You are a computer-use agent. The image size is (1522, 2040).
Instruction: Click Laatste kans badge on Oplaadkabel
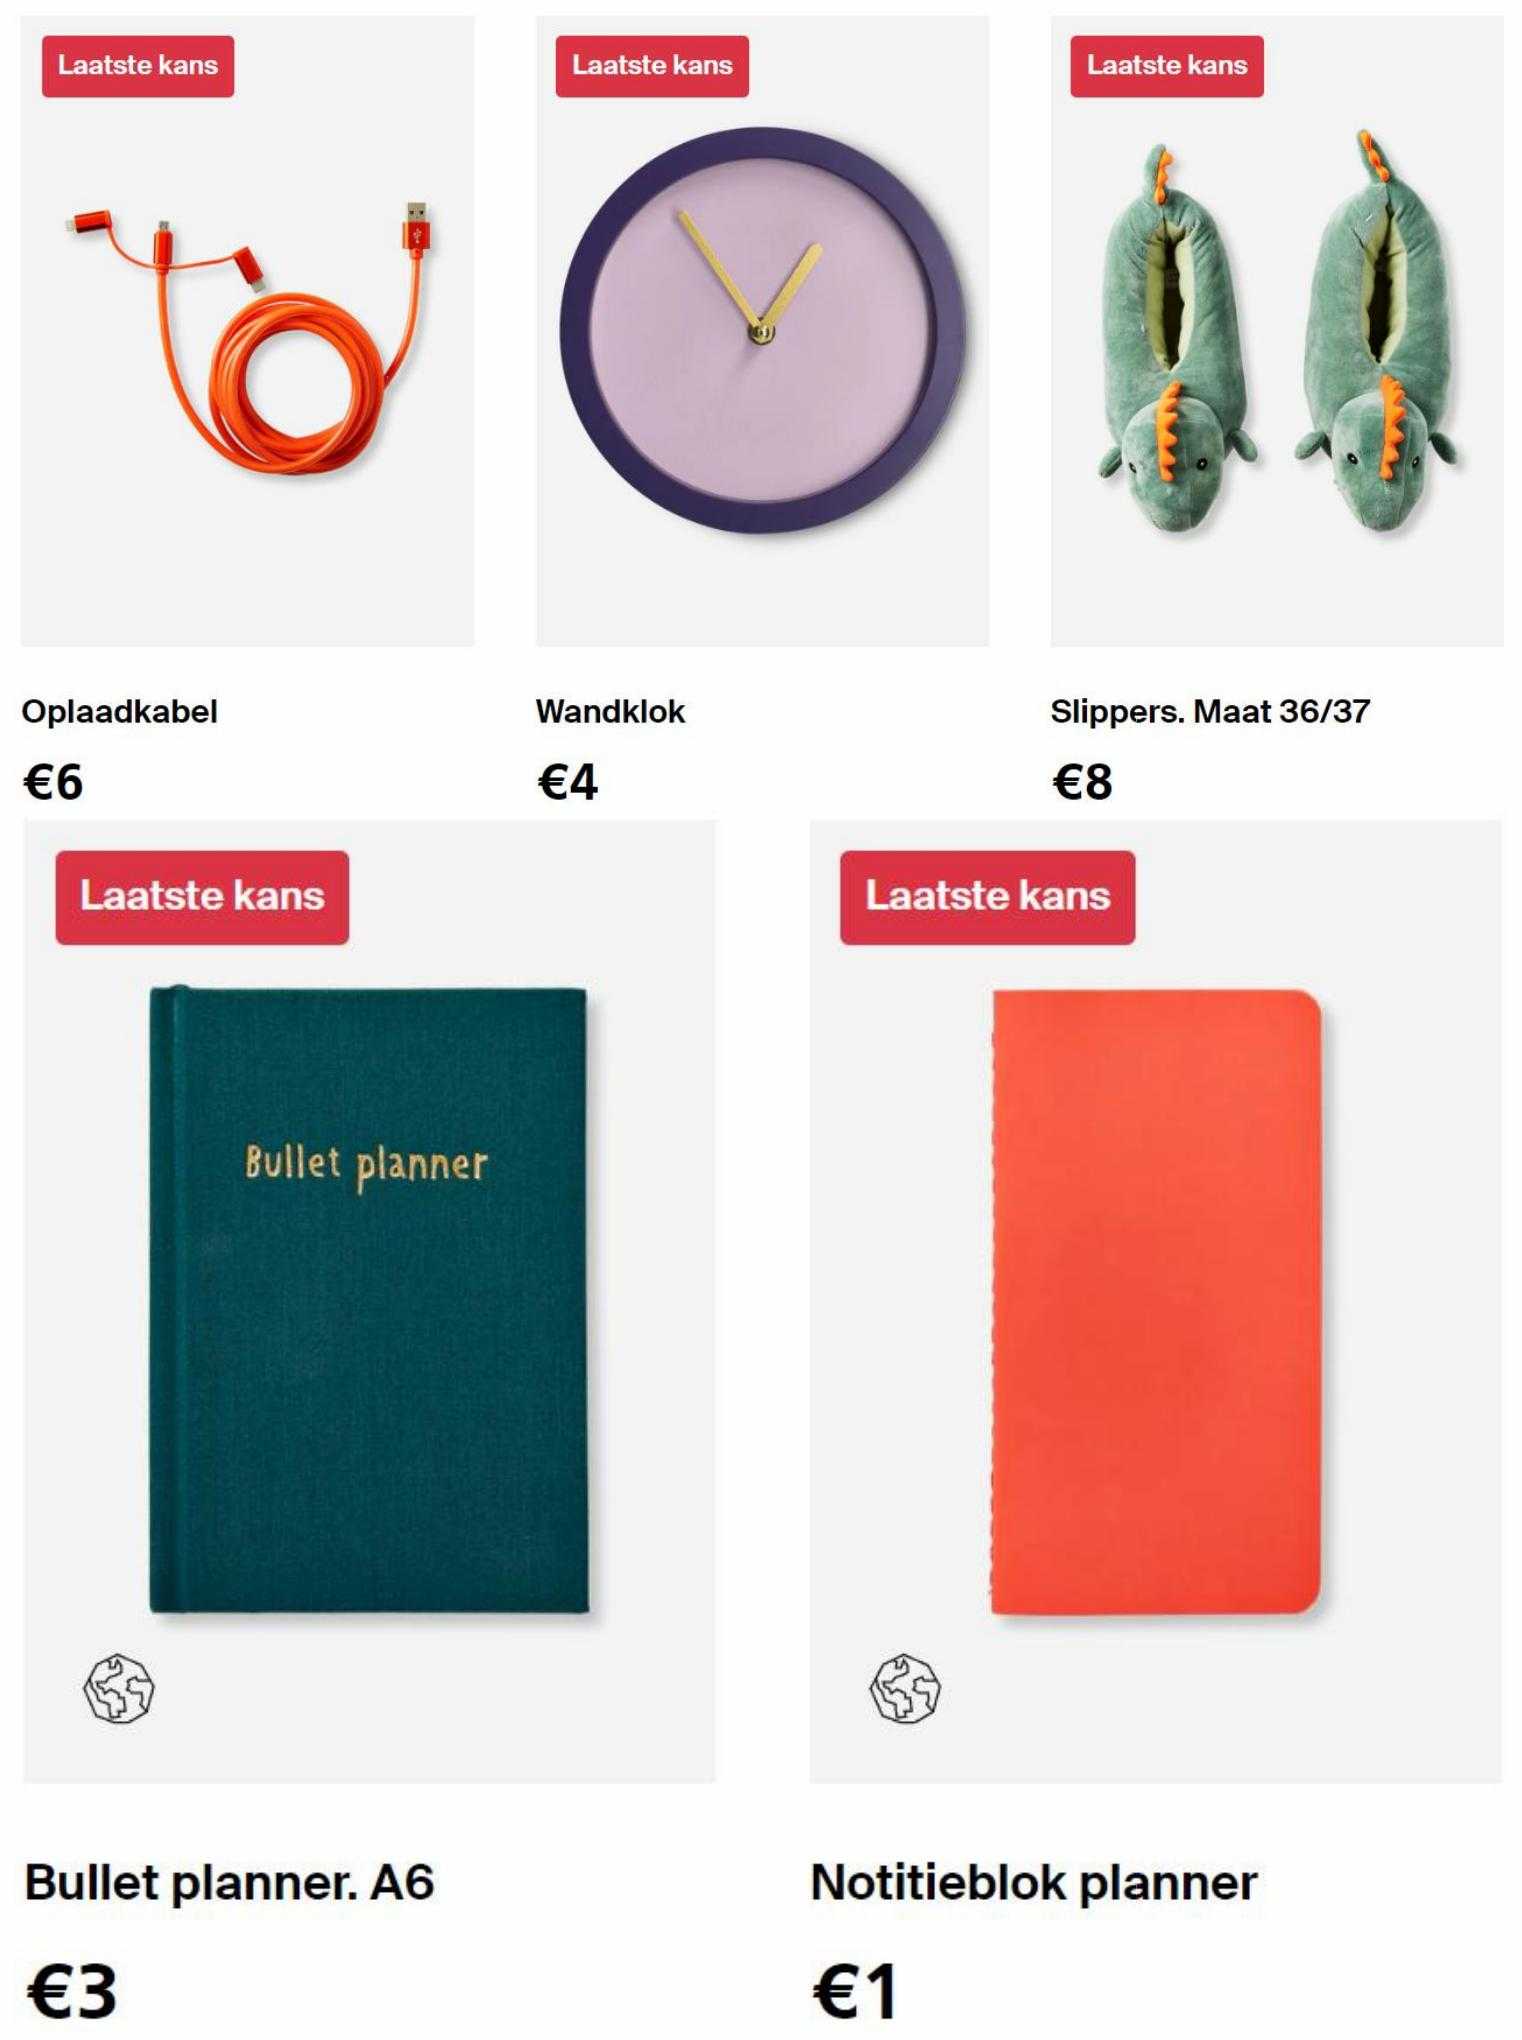point(138,66)
